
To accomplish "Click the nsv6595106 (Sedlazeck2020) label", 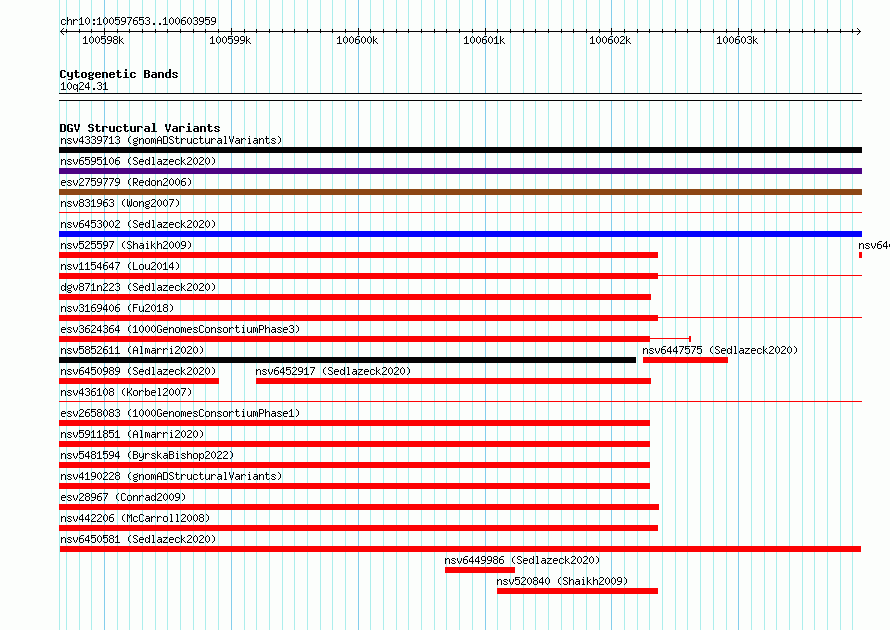I will 138,161.
